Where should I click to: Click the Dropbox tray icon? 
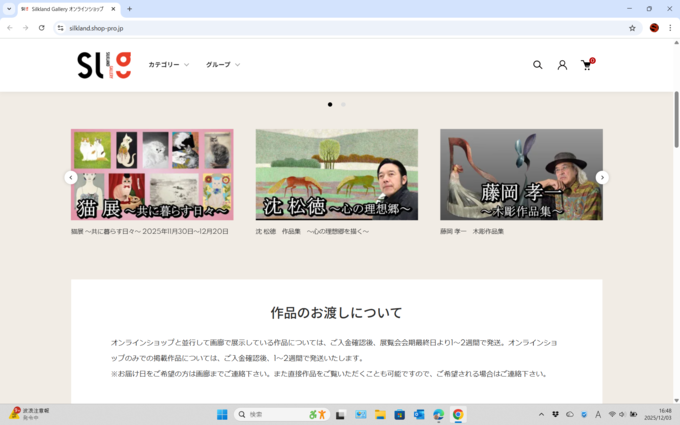pos(555,415)
